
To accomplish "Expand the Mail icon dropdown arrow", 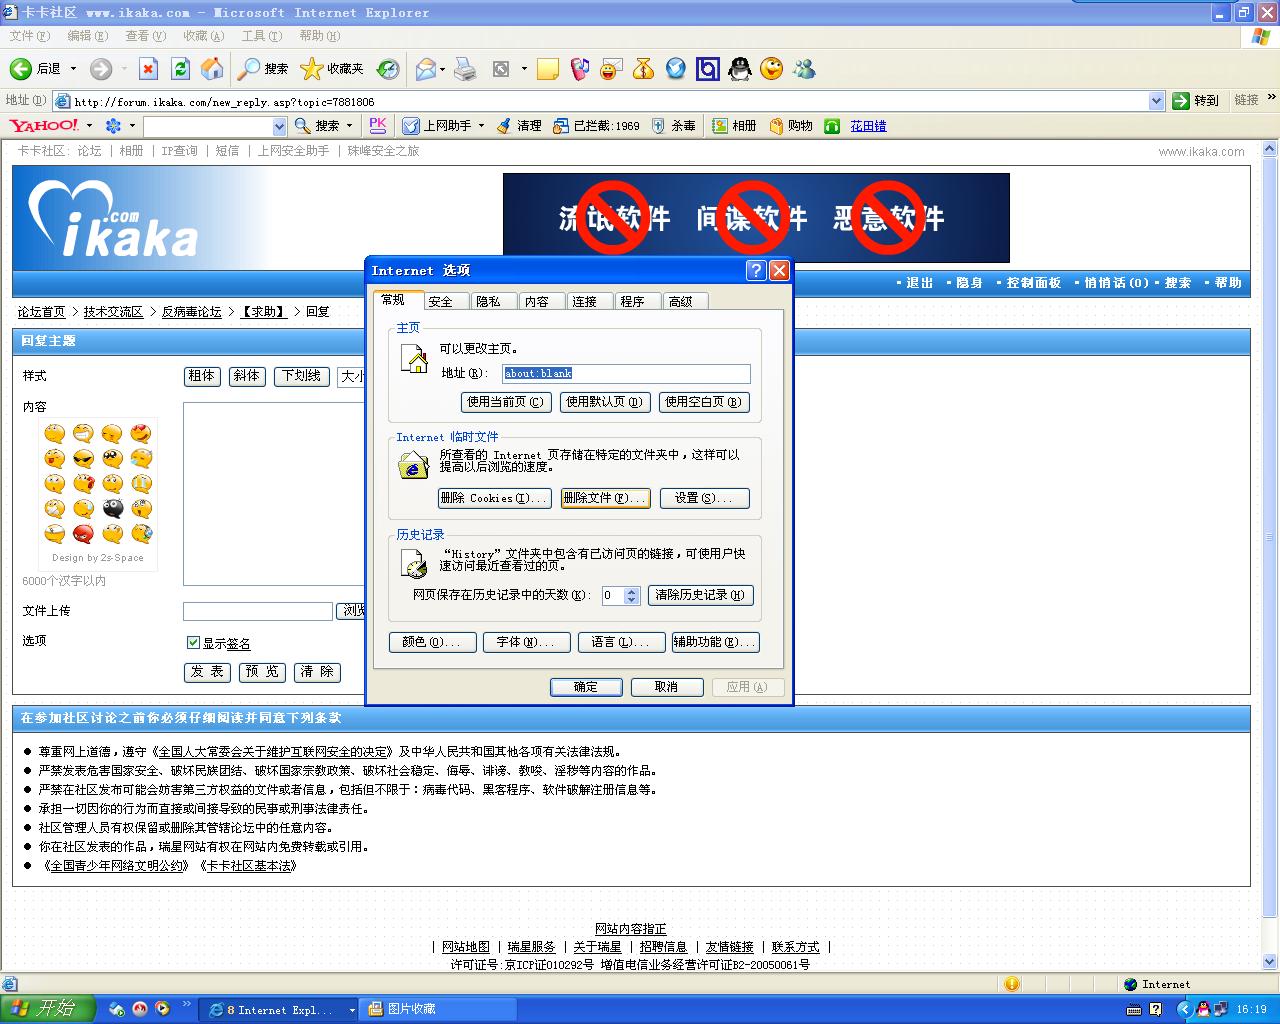I will (x=443, y=69).
